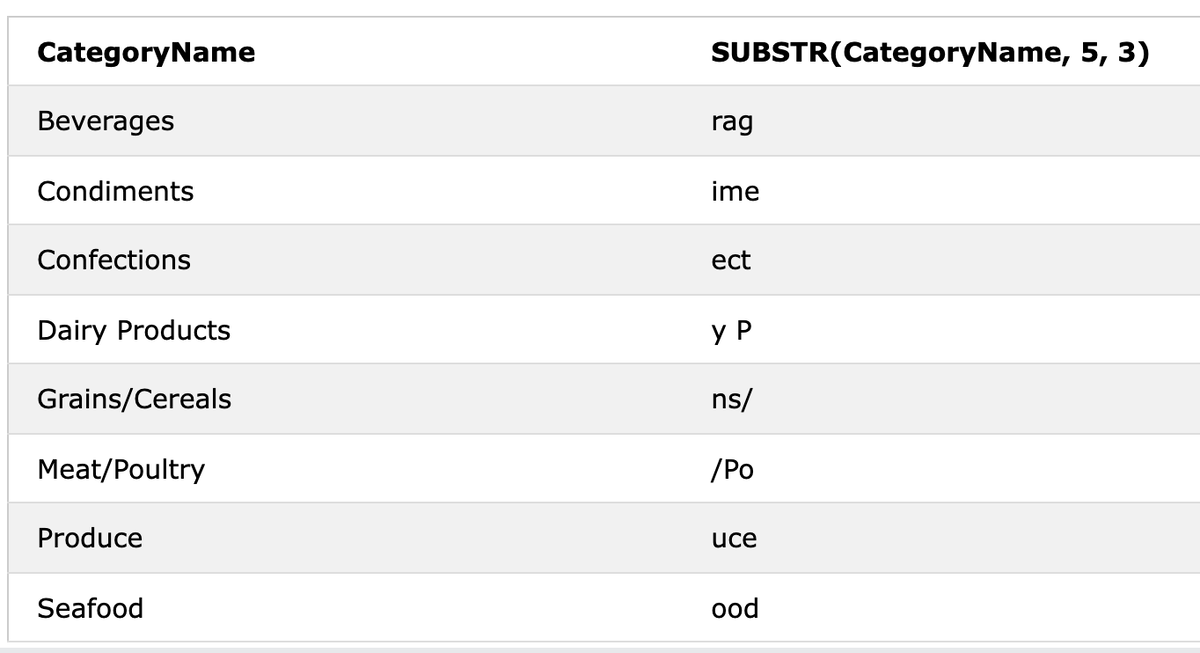The height and width of the screenshot is (653, 1200).
Task: Click the substring result 'ime'
Action: pyautogui.click(x=735, y=191)
